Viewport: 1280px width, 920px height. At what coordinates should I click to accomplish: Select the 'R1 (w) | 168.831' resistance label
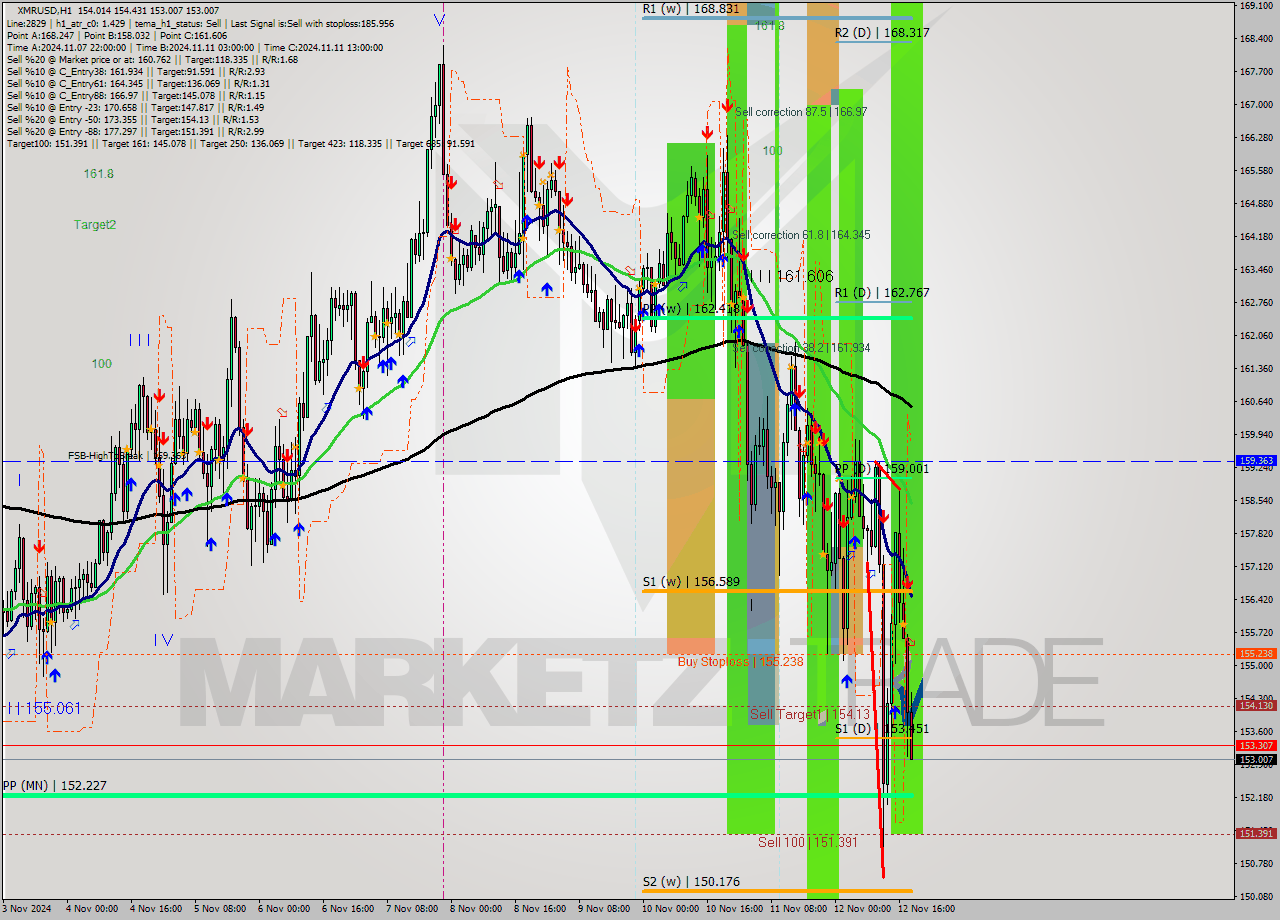691,8
